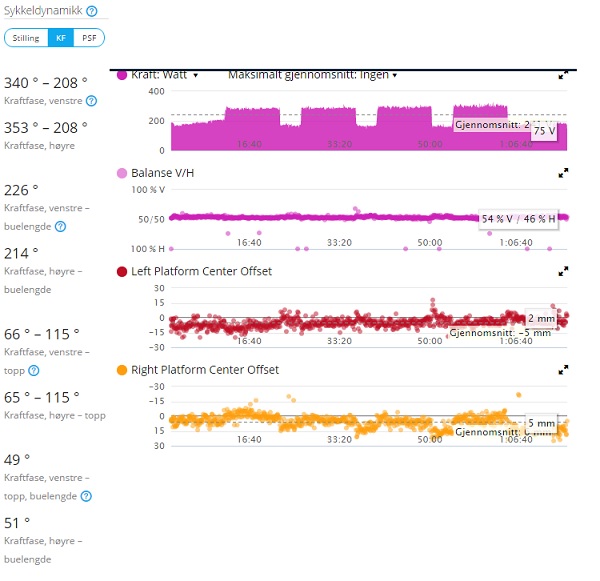Open help for Kraftfase venstre buelengde
The width and height of the screenshot is (600, 581).
click(x=59, y=226)
